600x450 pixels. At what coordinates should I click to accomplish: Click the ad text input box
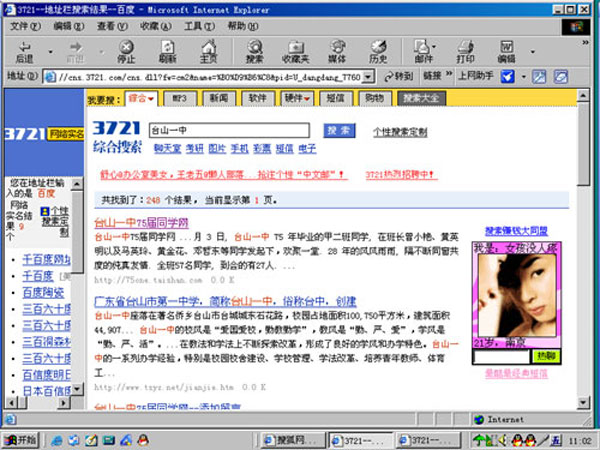coord(501,357)
